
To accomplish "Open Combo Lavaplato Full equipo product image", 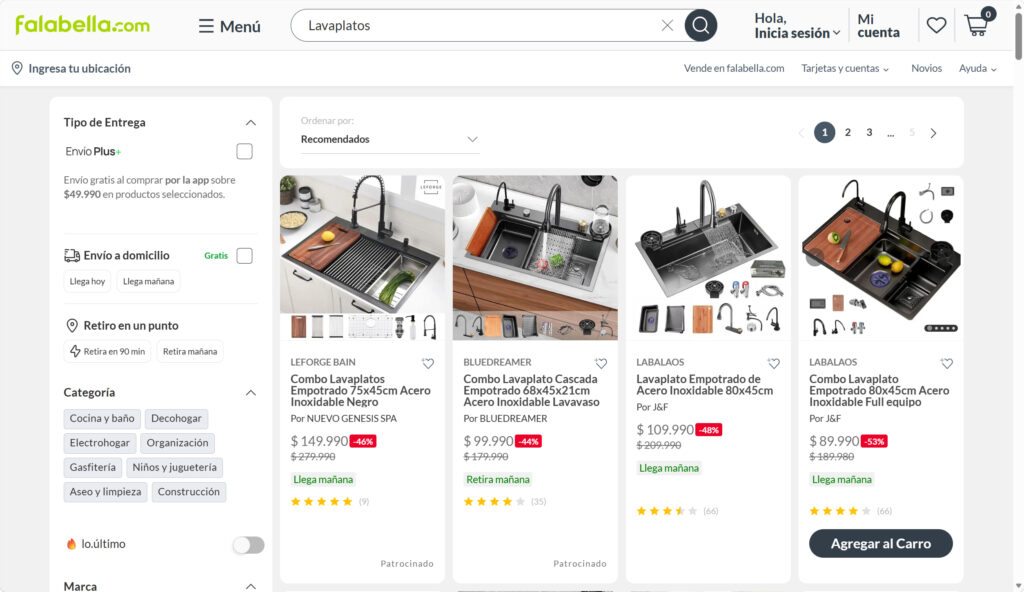I will click(880, 257).
